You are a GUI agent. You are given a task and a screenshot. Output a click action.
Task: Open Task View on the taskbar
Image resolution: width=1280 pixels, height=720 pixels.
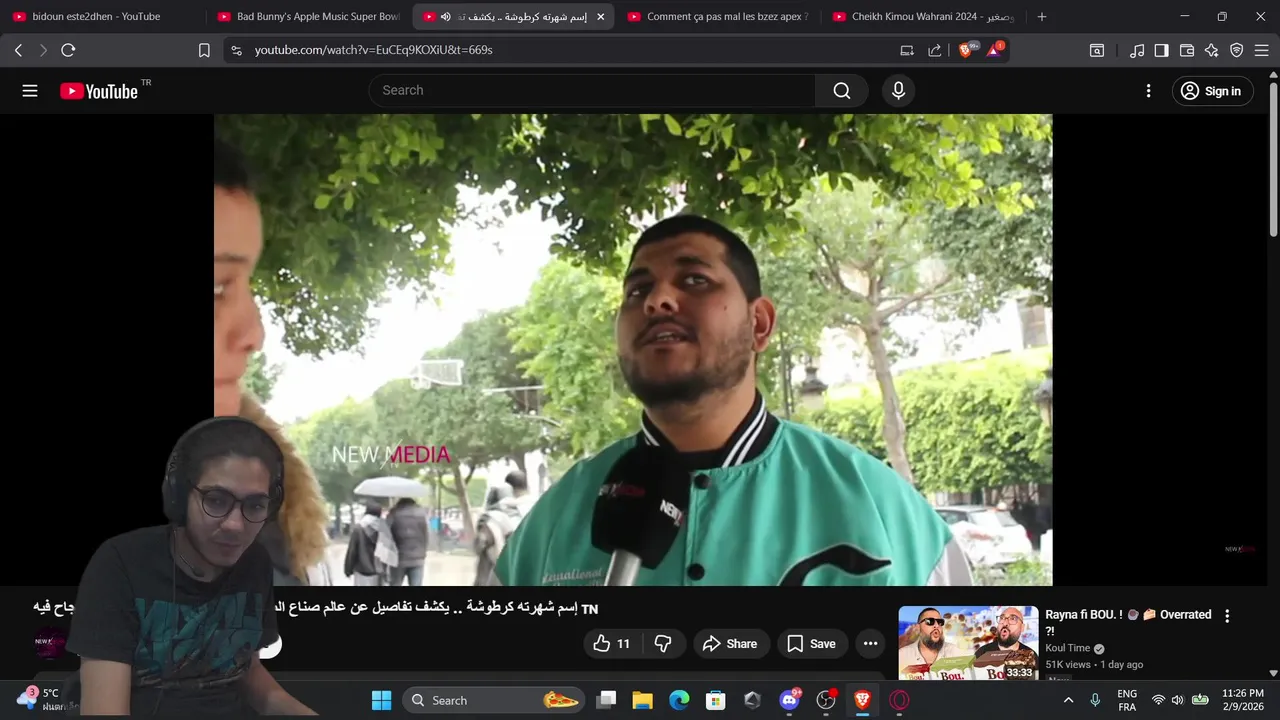(606, 700)
